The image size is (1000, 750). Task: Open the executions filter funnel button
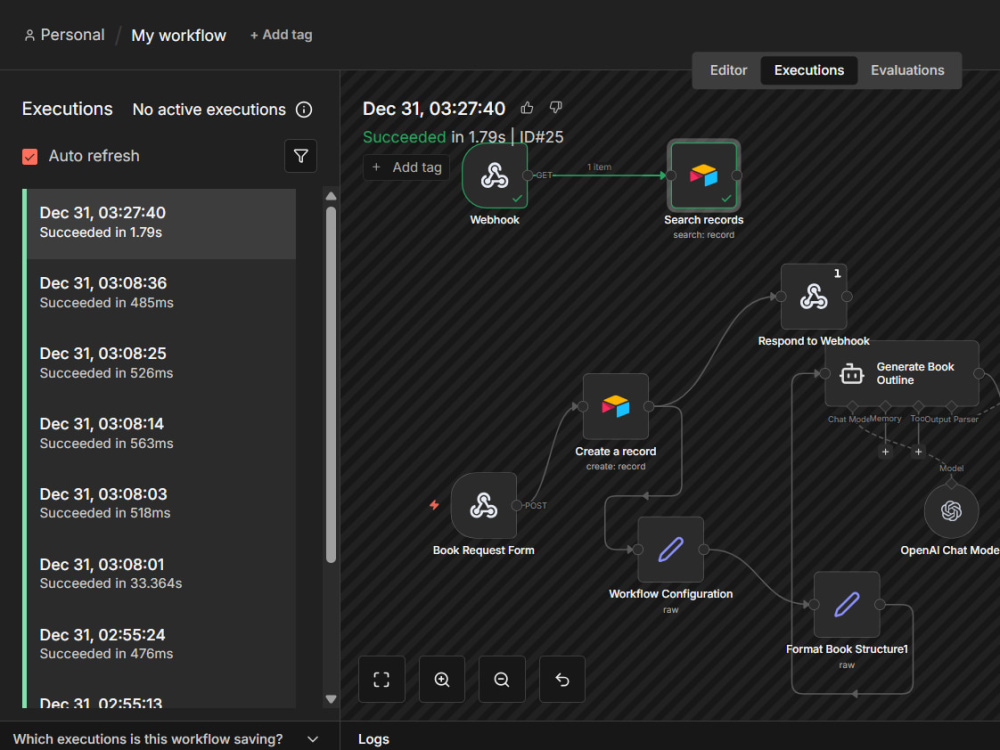pyautogui.click(x=300, y=156)
